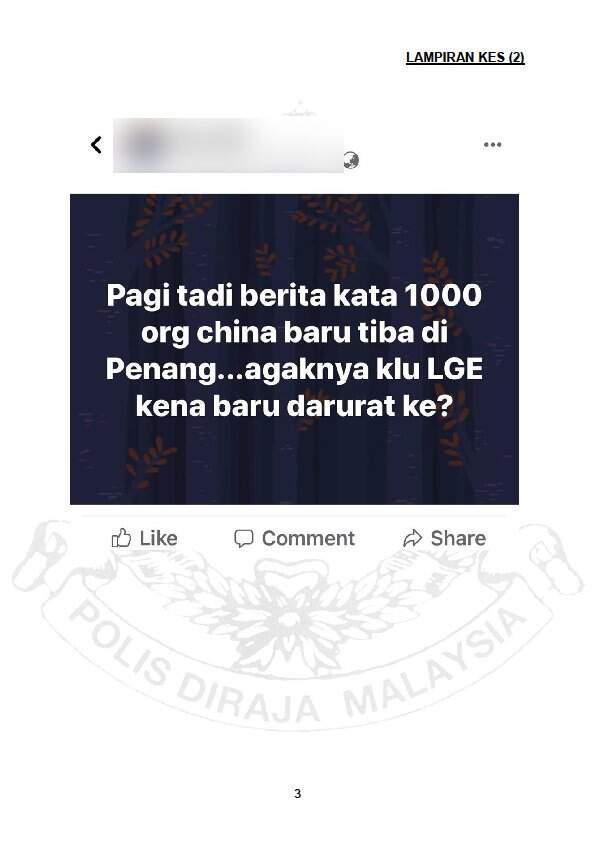Click the 'kena baru darurat ke?' line

pyautogui.click(x=294, y=406)
